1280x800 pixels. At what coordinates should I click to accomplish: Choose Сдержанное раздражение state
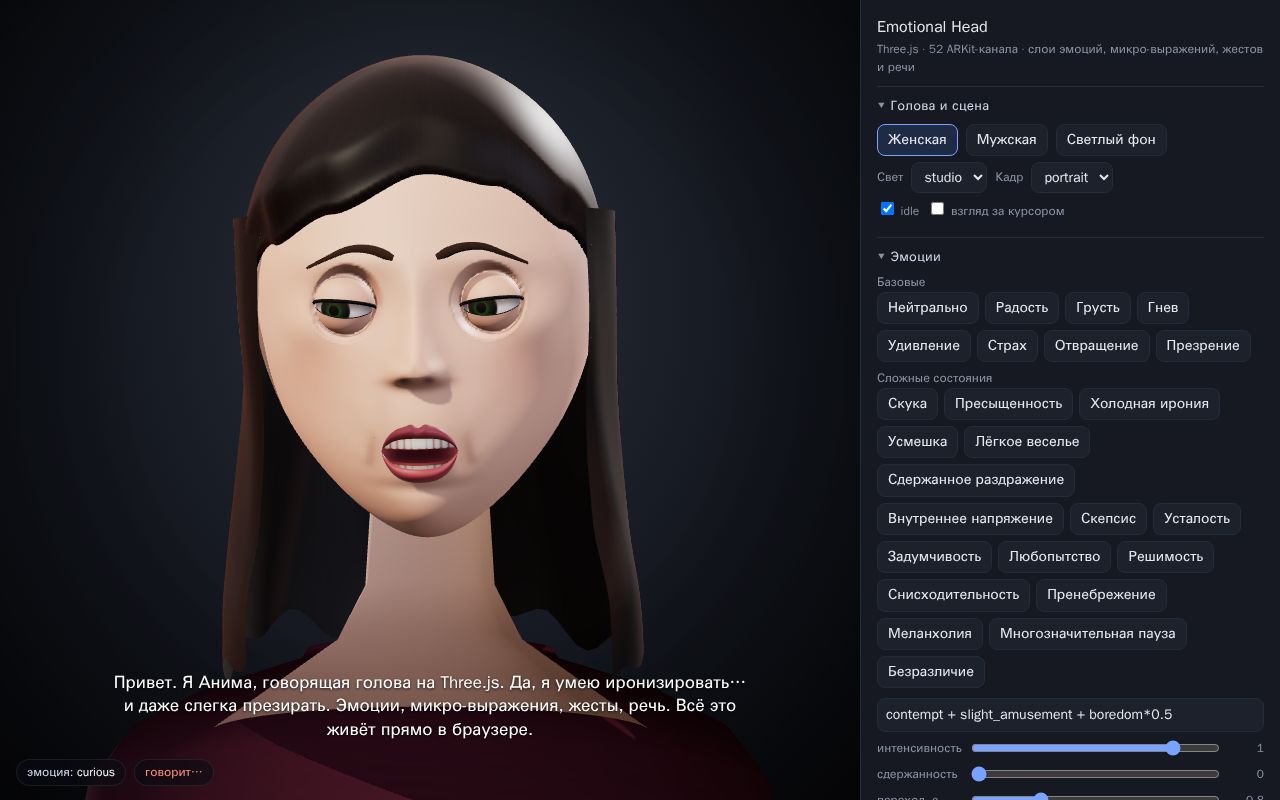pos(976,480)
